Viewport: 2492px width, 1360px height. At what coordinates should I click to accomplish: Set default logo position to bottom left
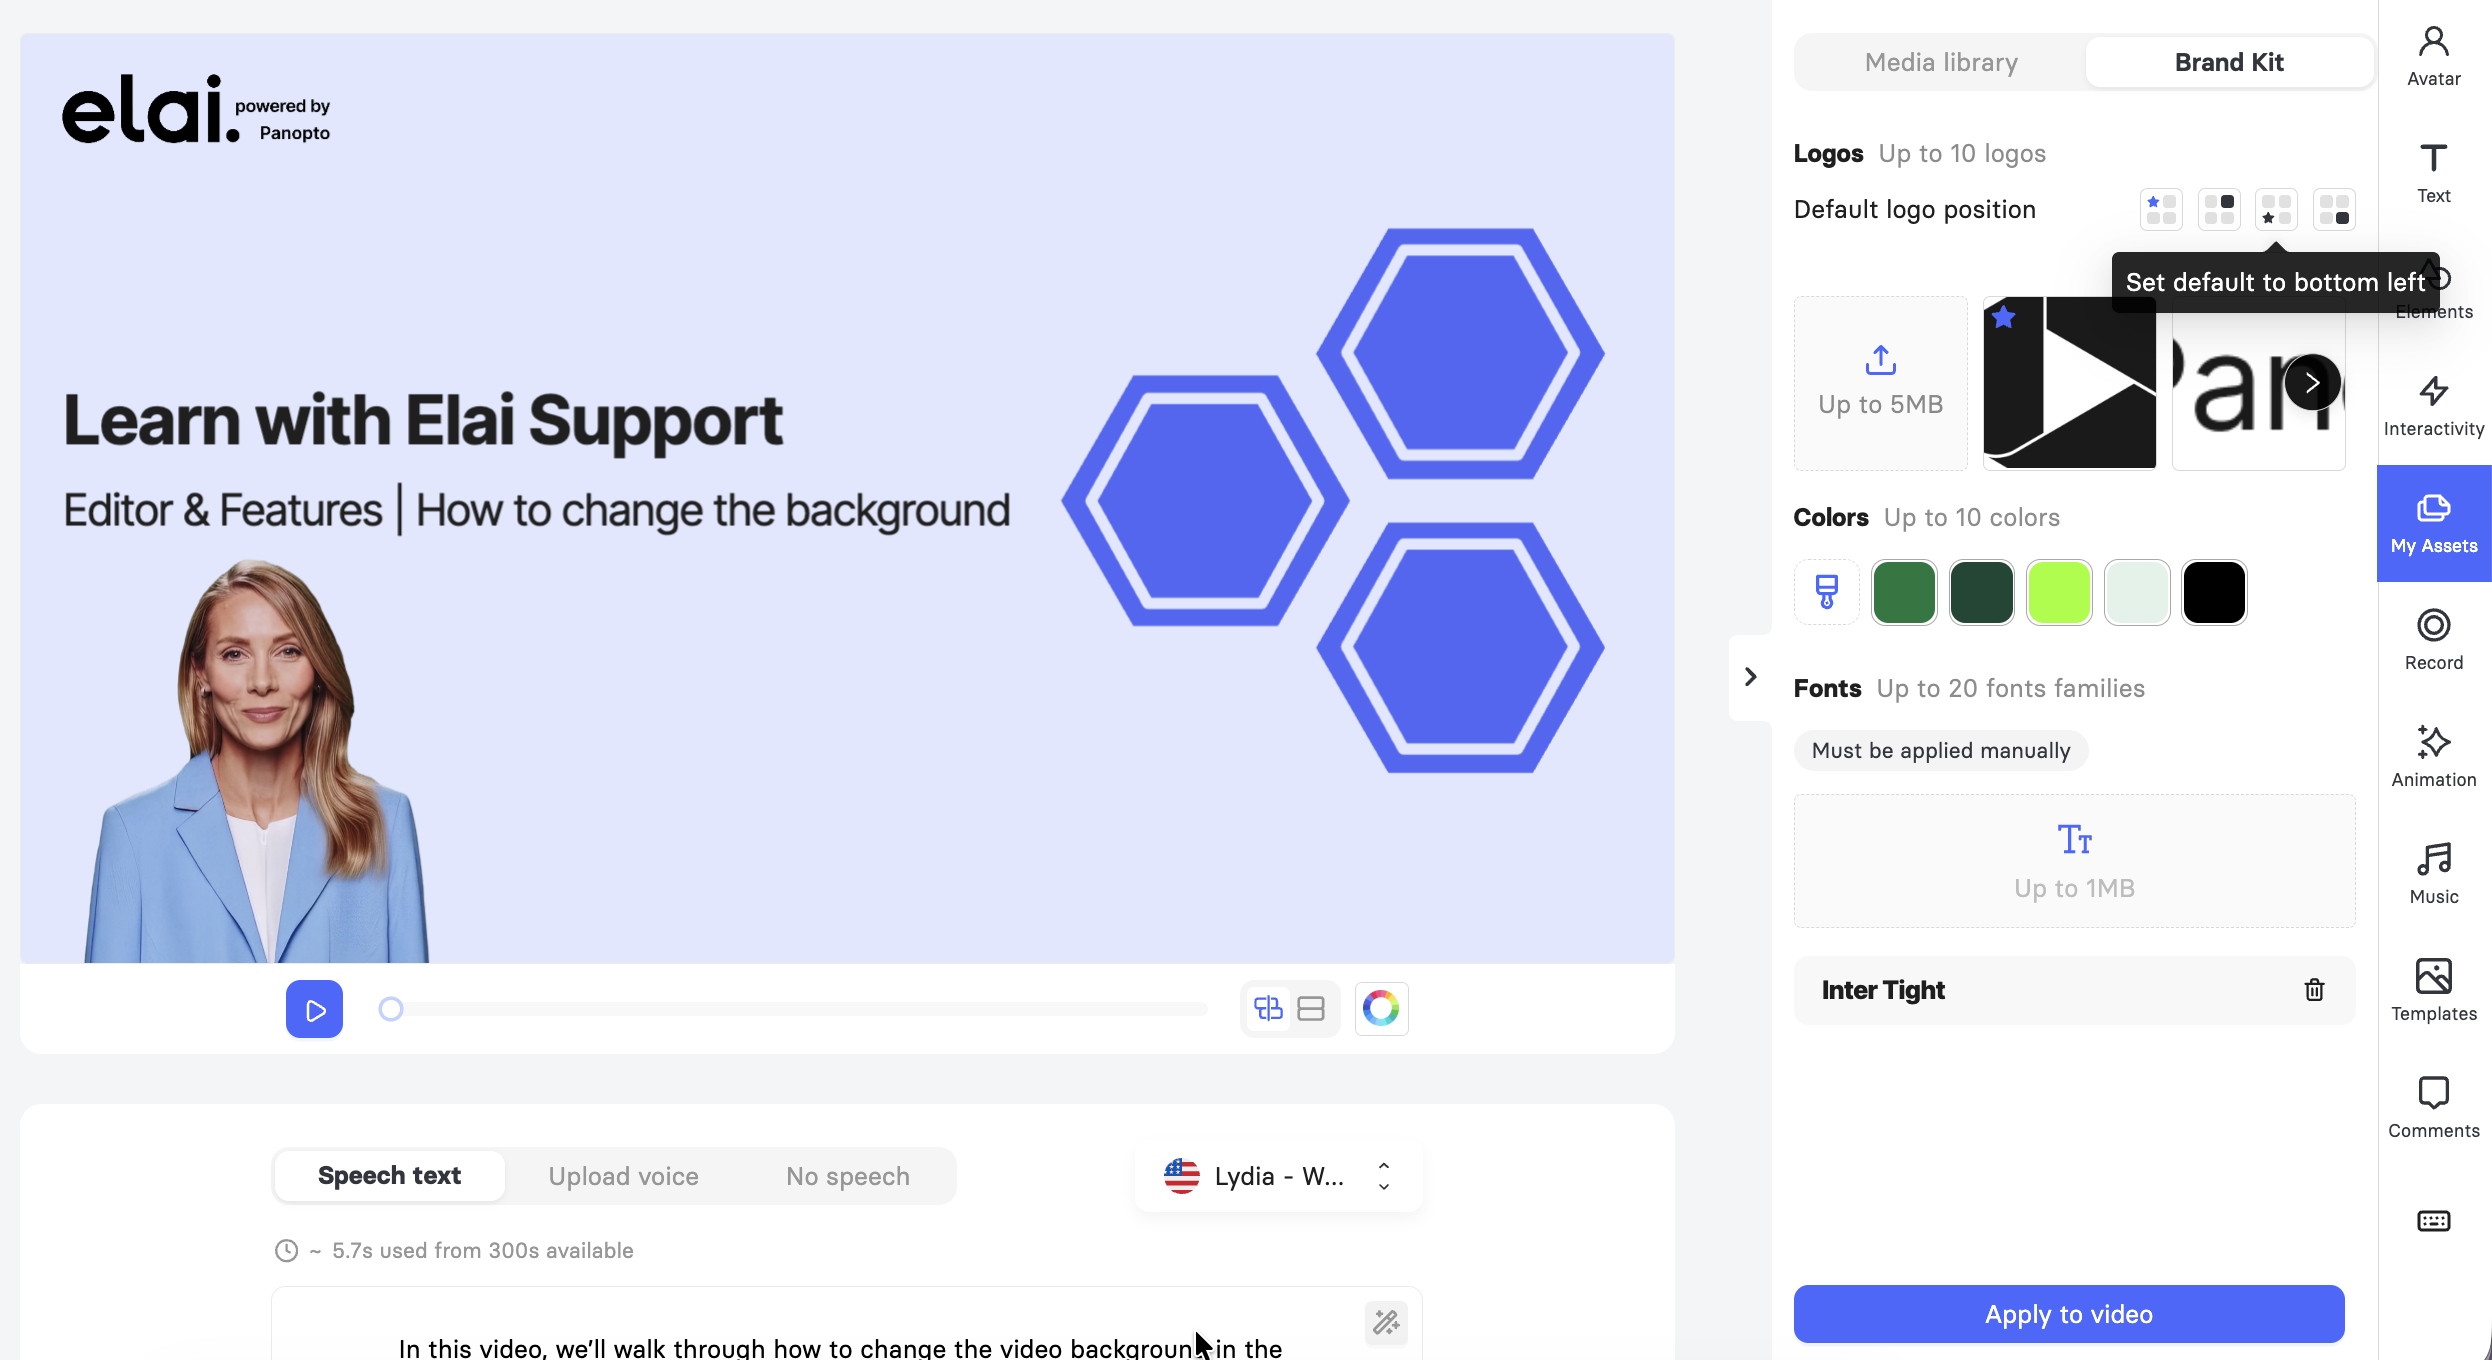coord(2276,210)
